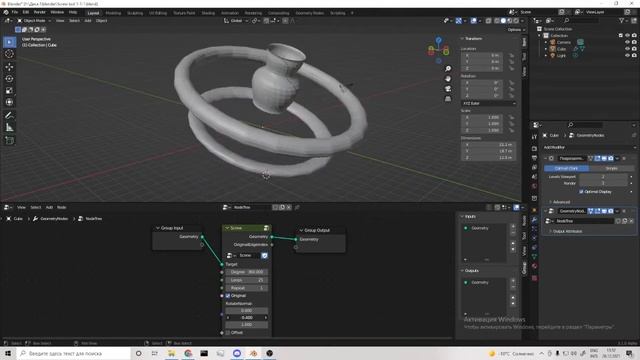Image resolution: width=640 pixels, height=360 pixels.
Task: Open Chrome from the Windows taskbar
Action: (x=188, y=353)
